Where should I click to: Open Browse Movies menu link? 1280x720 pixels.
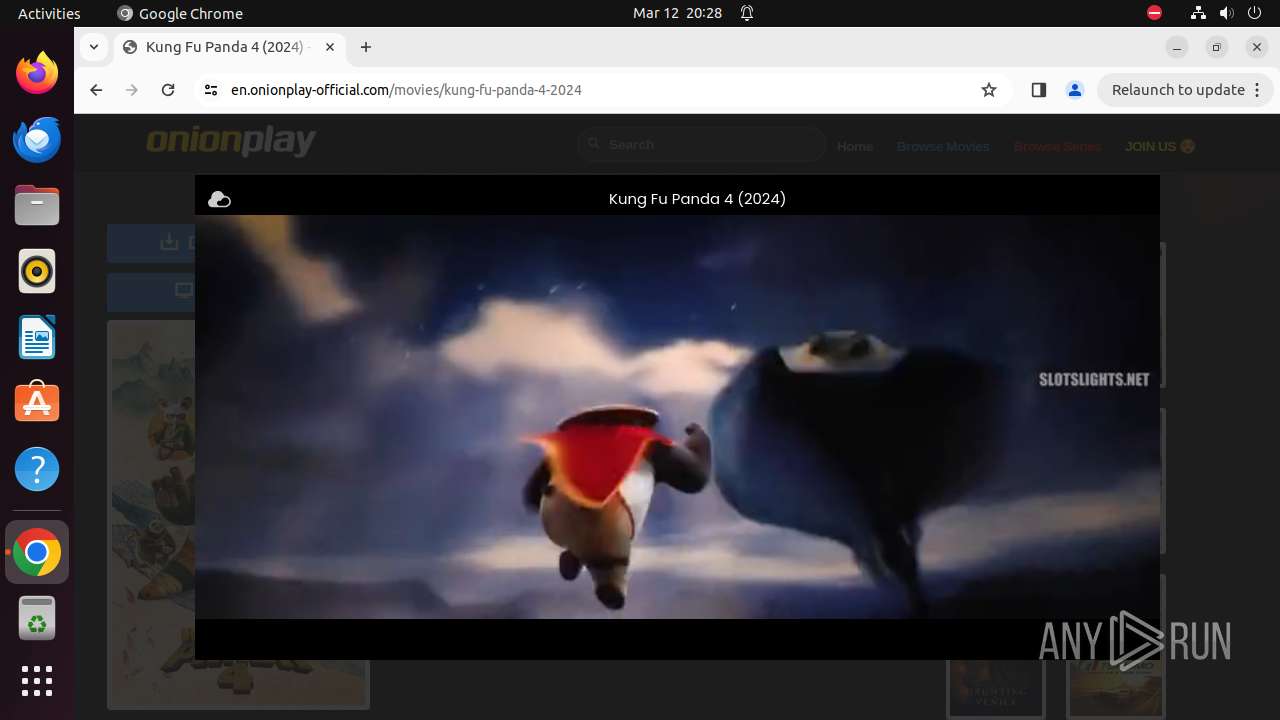pos(943,146)
